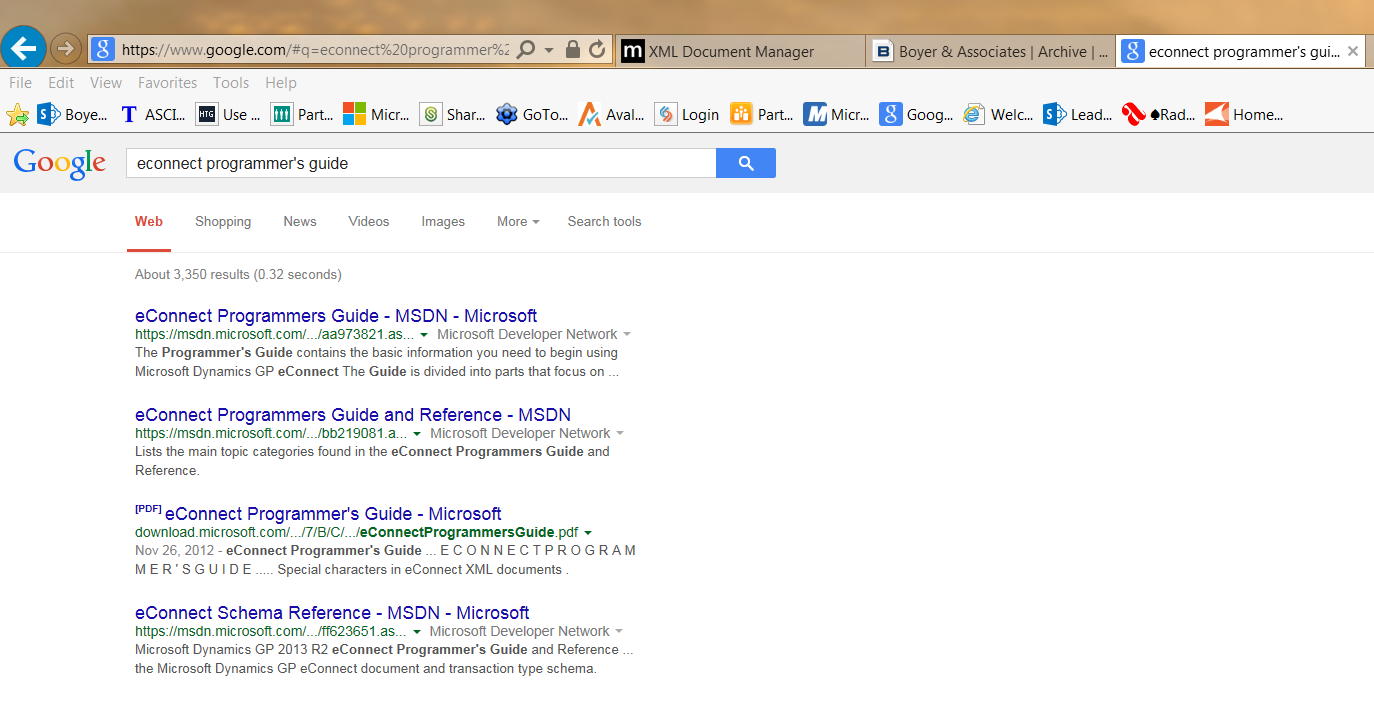This screenshot has width=1374, height=703.
Task: Open the Home... bookmark
Action: 1244,115
